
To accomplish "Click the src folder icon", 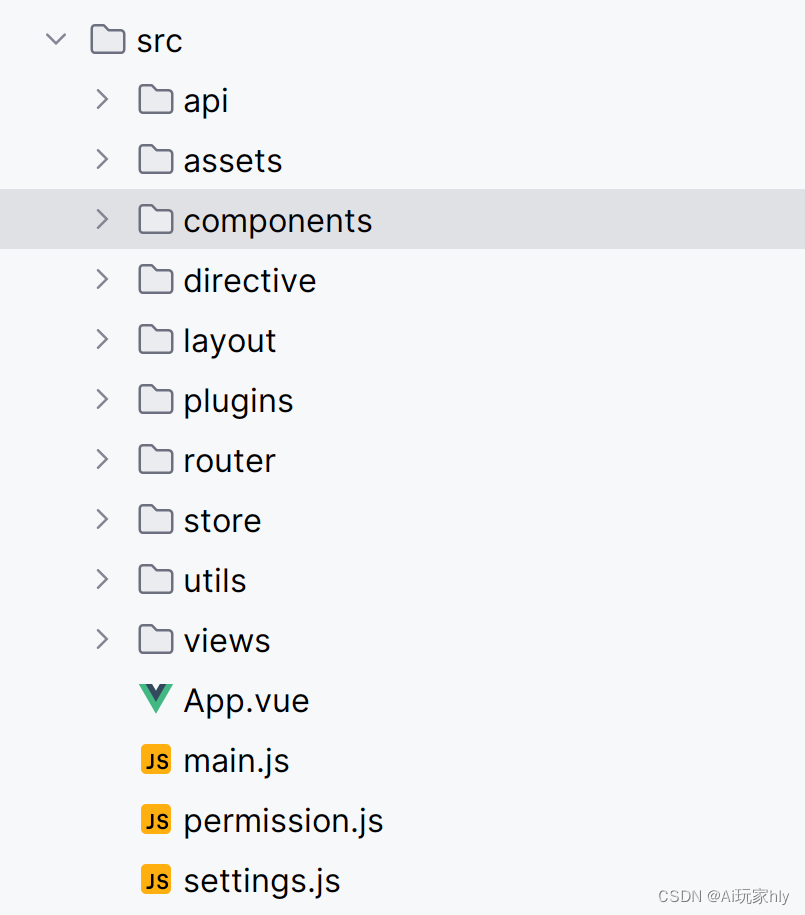I will 108,39.
